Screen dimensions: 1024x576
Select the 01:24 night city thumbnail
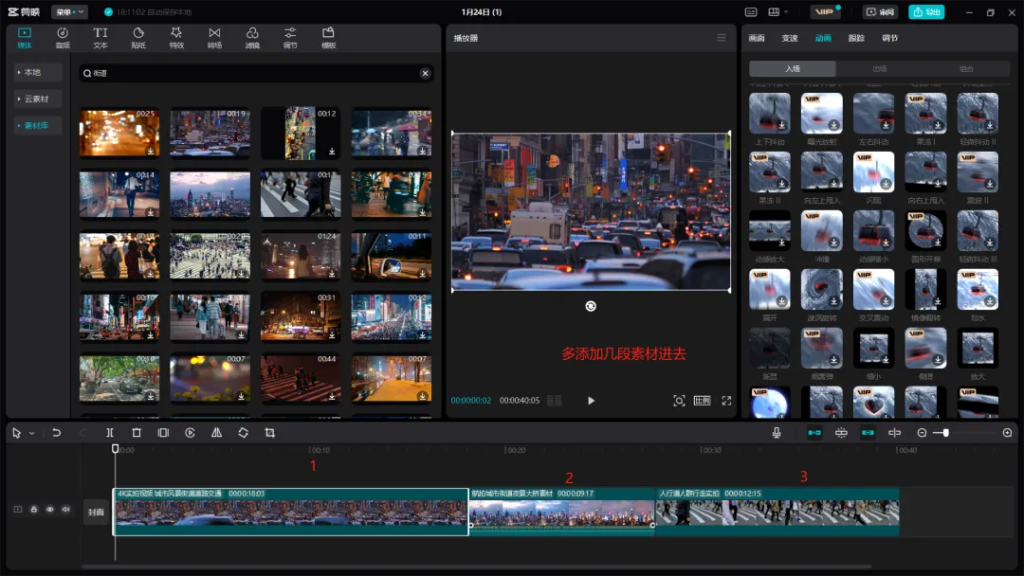(300, 255)
